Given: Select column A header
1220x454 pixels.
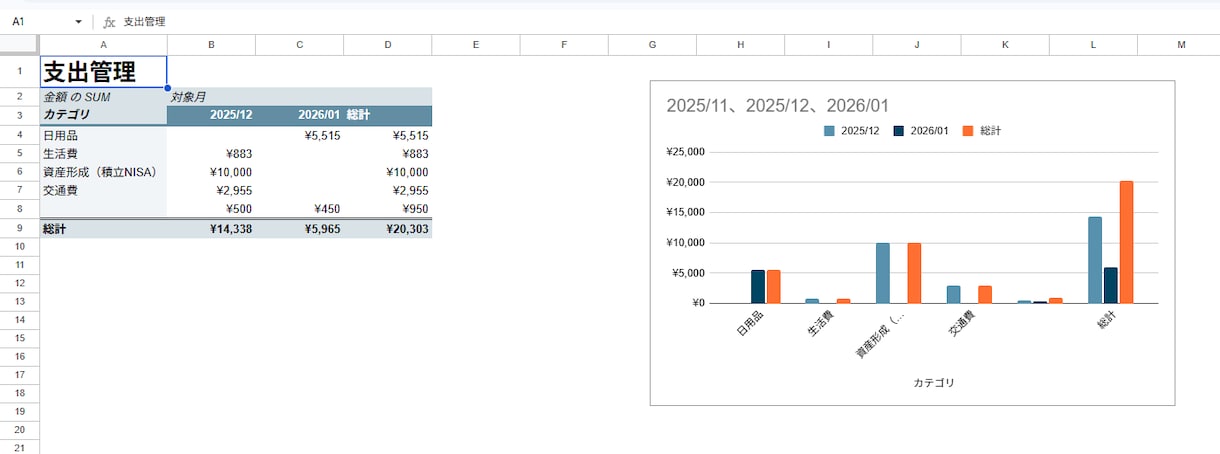Looking at the screenshot, I should pyautogui.click(x=103, y=44).
